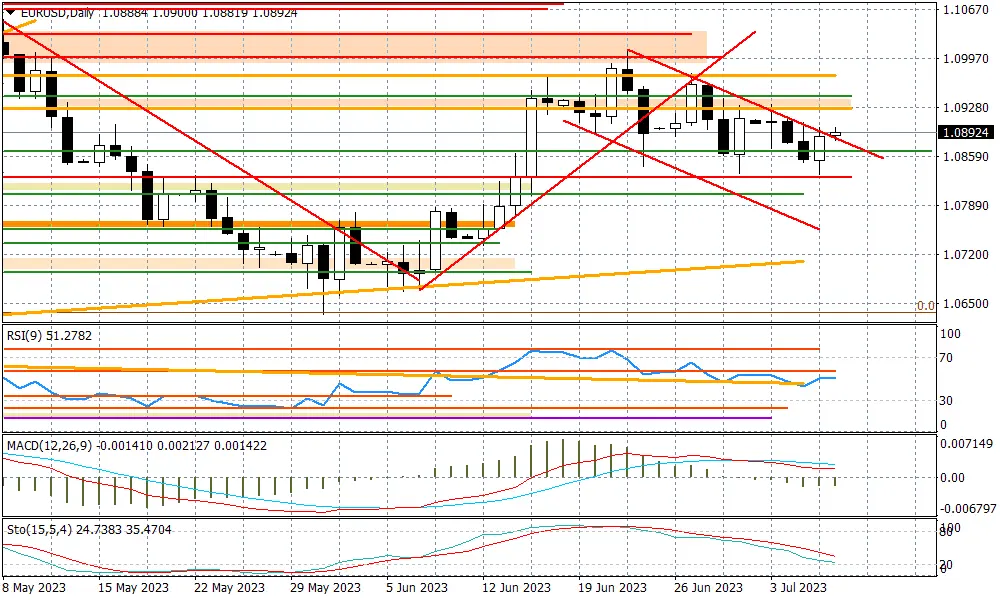
Task: Click the 12 Jun 2023 date marker
Action: click(x=516, y=587)
